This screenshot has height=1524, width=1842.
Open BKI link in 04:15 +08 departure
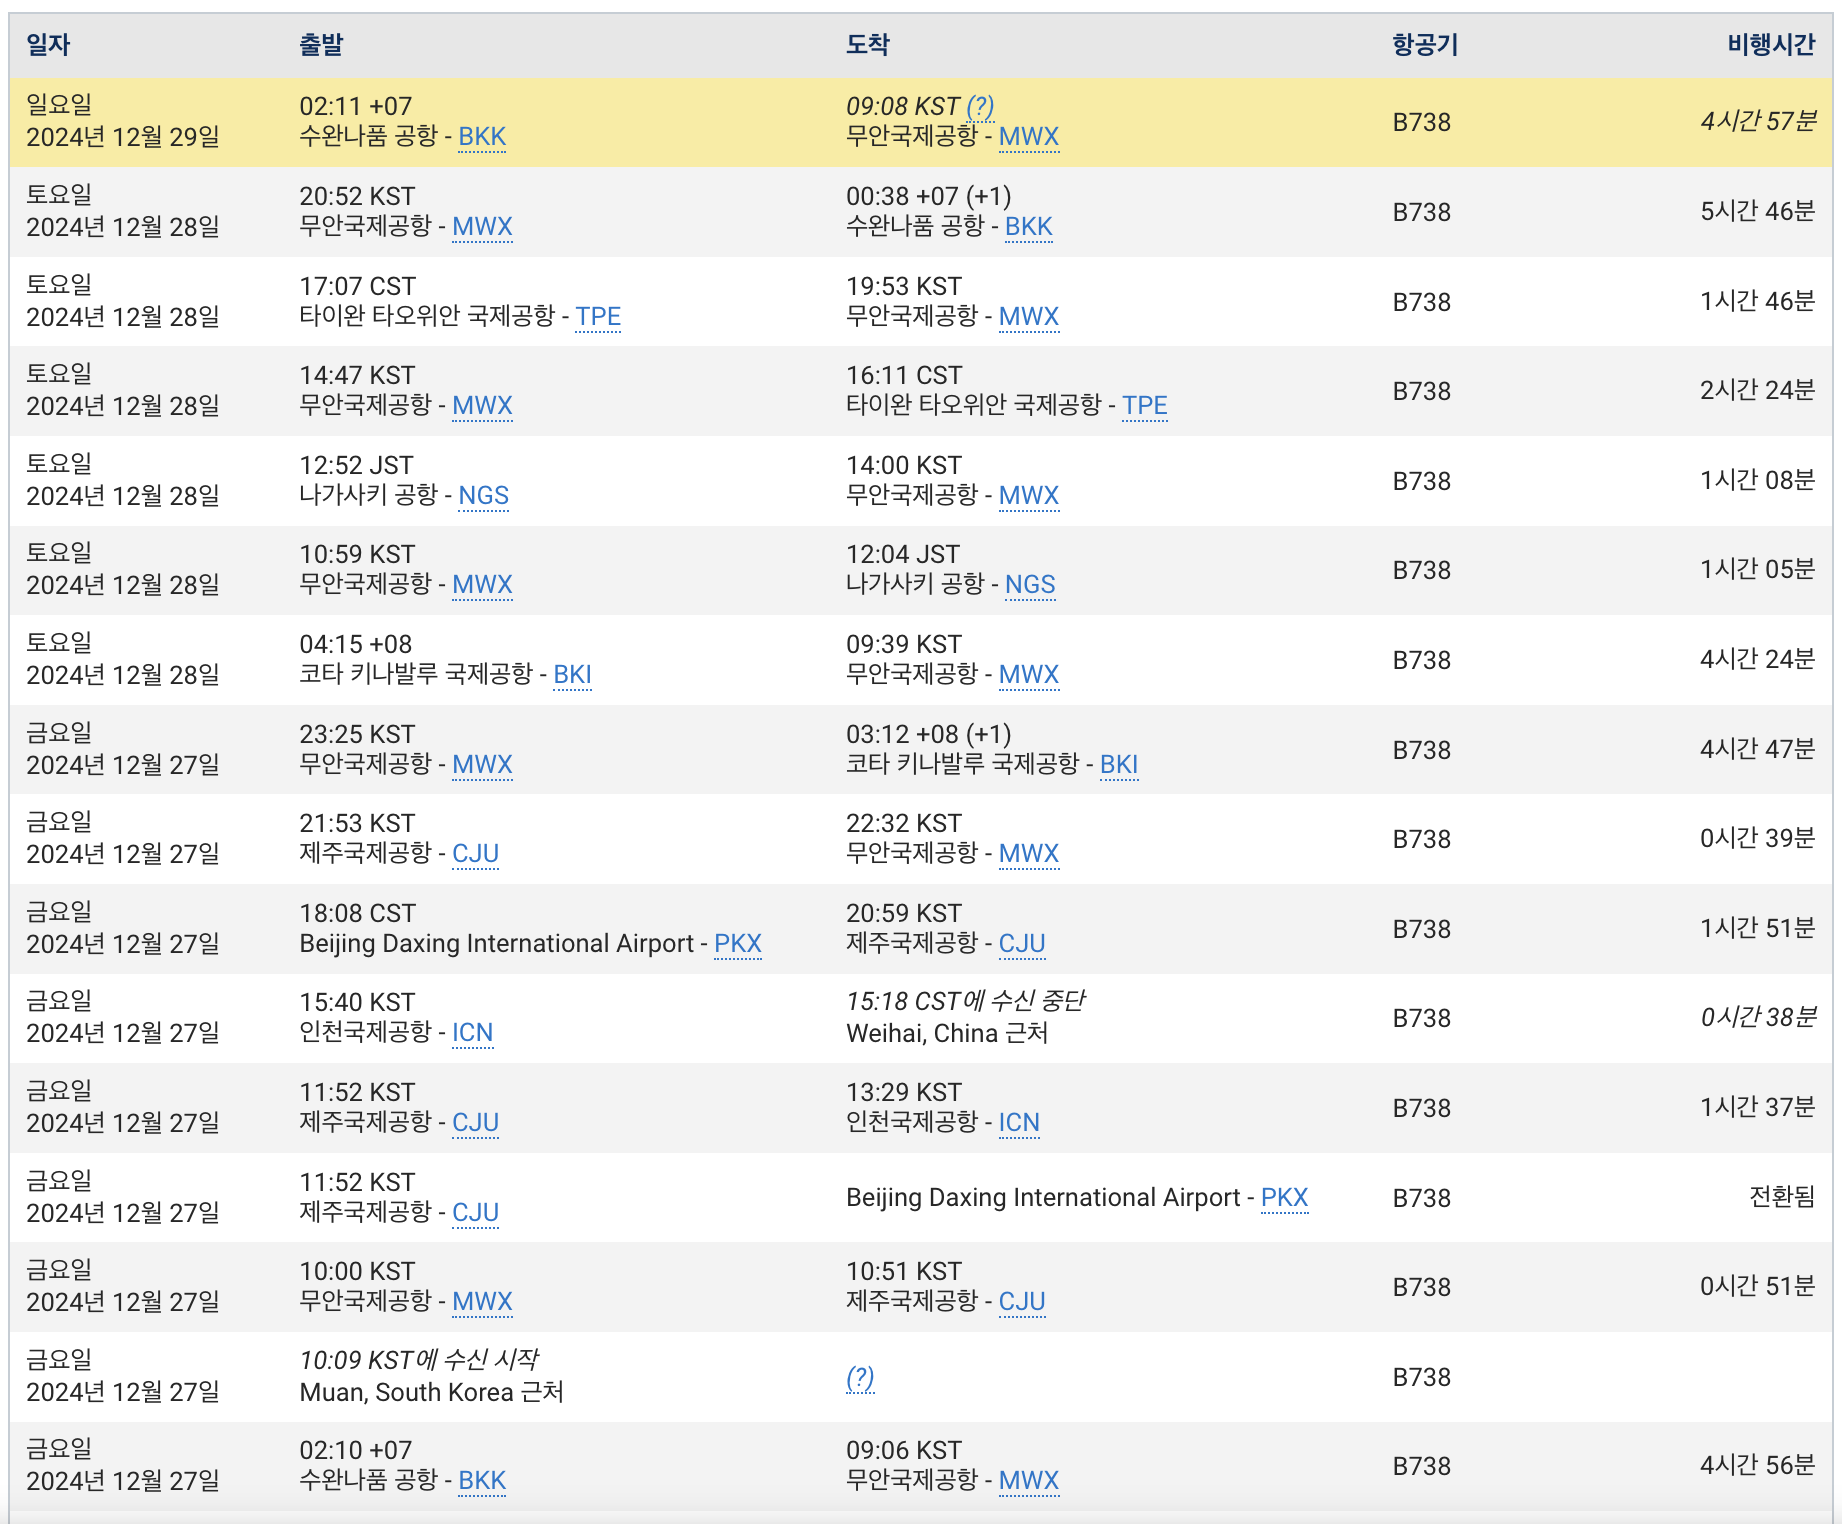coord(573,675)
